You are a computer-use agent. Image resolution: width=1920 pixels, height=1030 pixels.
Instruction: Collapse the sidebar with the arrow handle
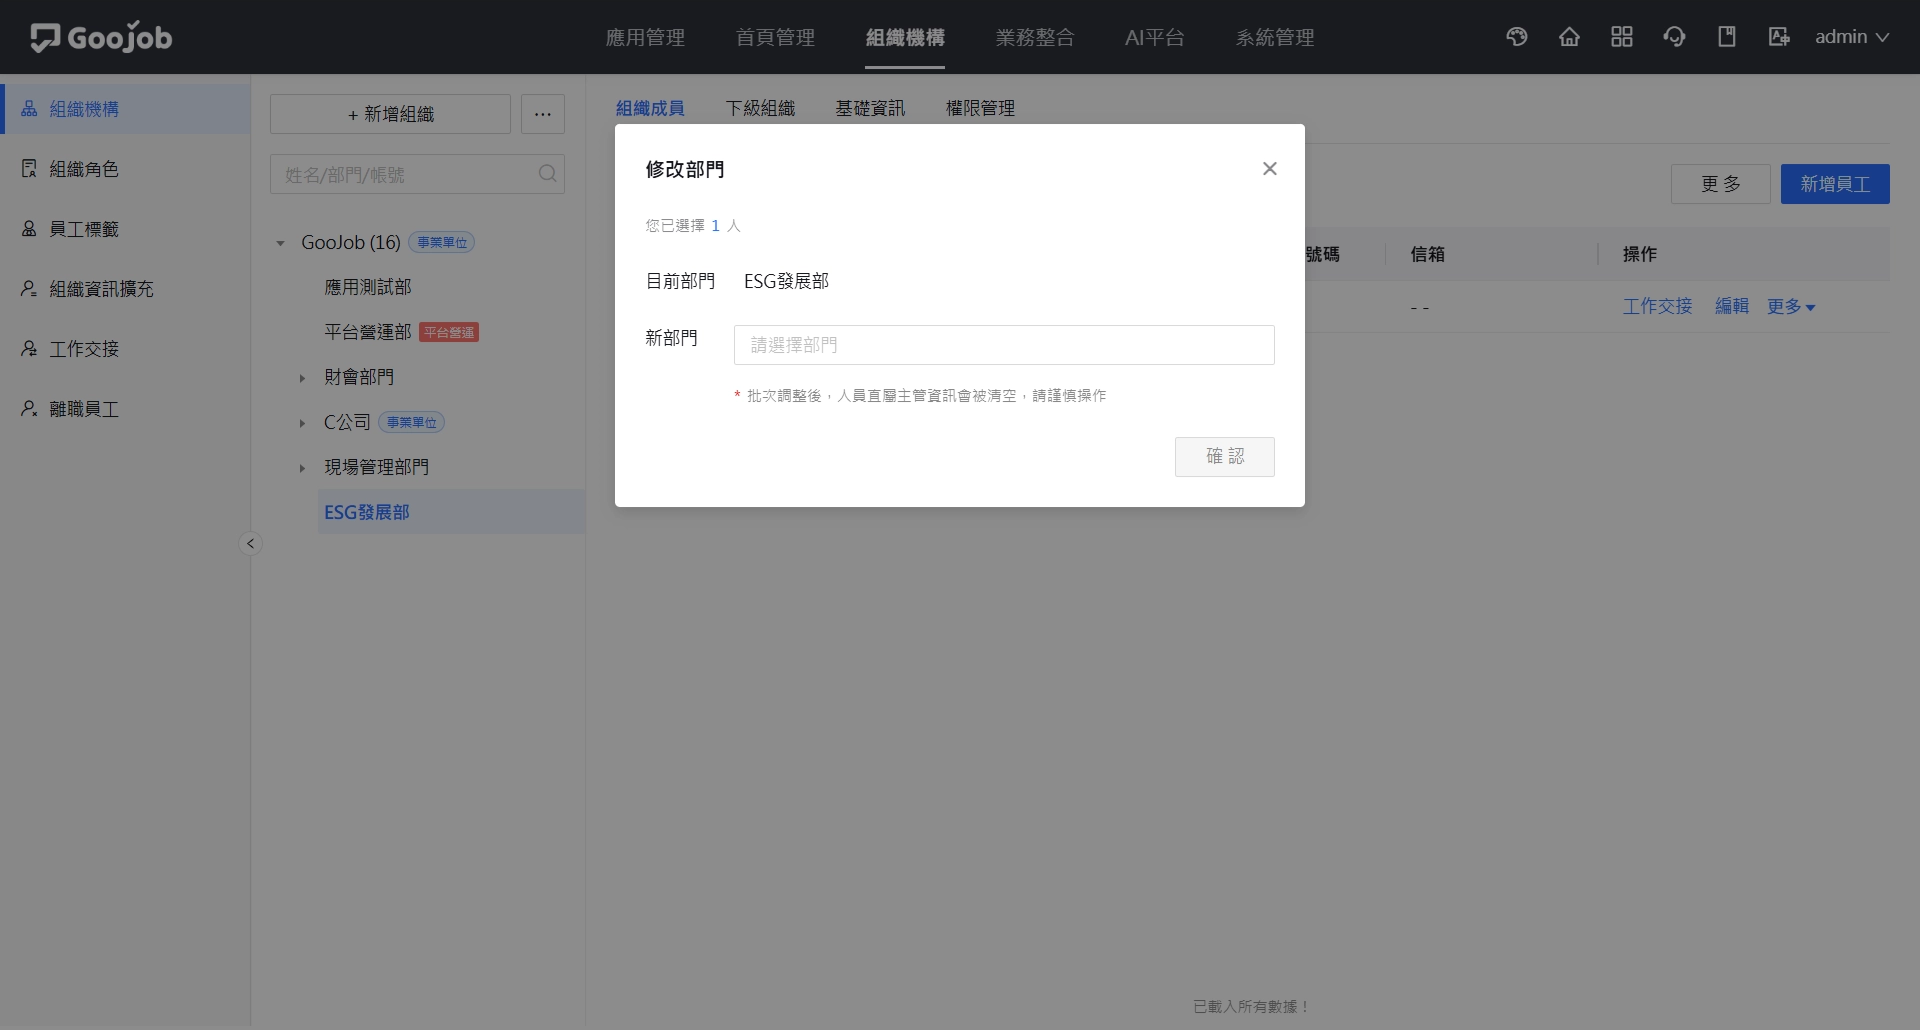point(250,544)
